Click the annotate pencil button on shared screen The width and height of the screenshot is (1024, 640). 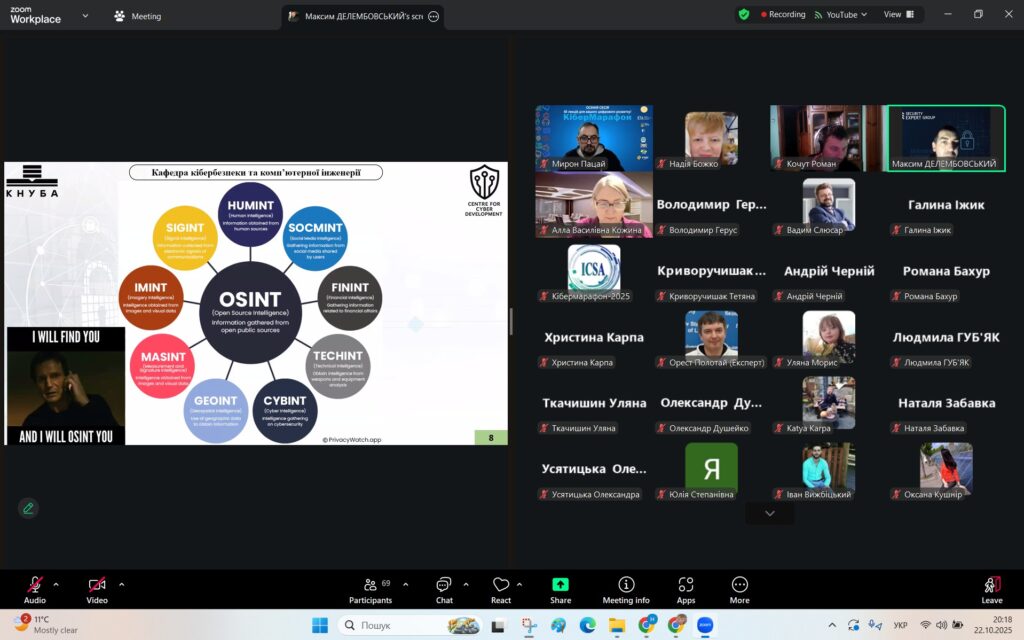coord(28,508)
